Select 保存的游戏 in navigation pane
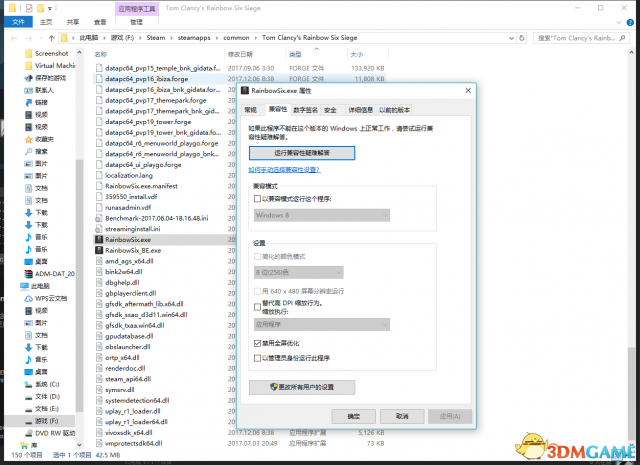Screen dimensions: 640x465 (x=45, y=78)
